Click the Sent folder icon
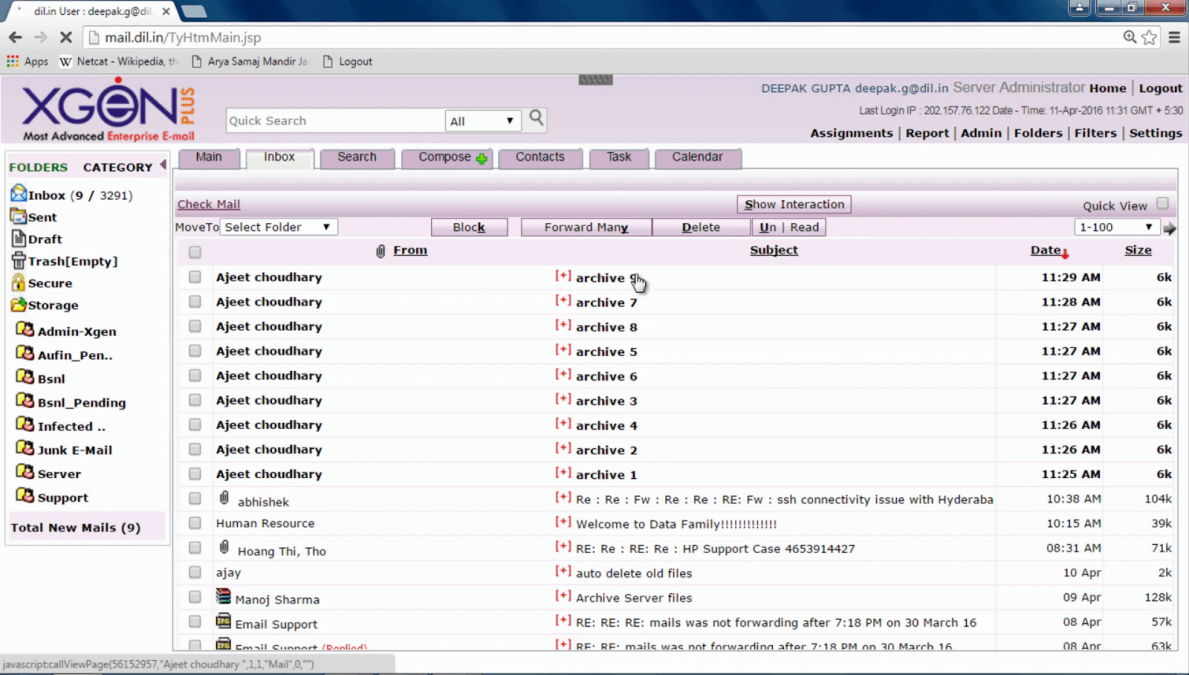 tap(17, 217)
